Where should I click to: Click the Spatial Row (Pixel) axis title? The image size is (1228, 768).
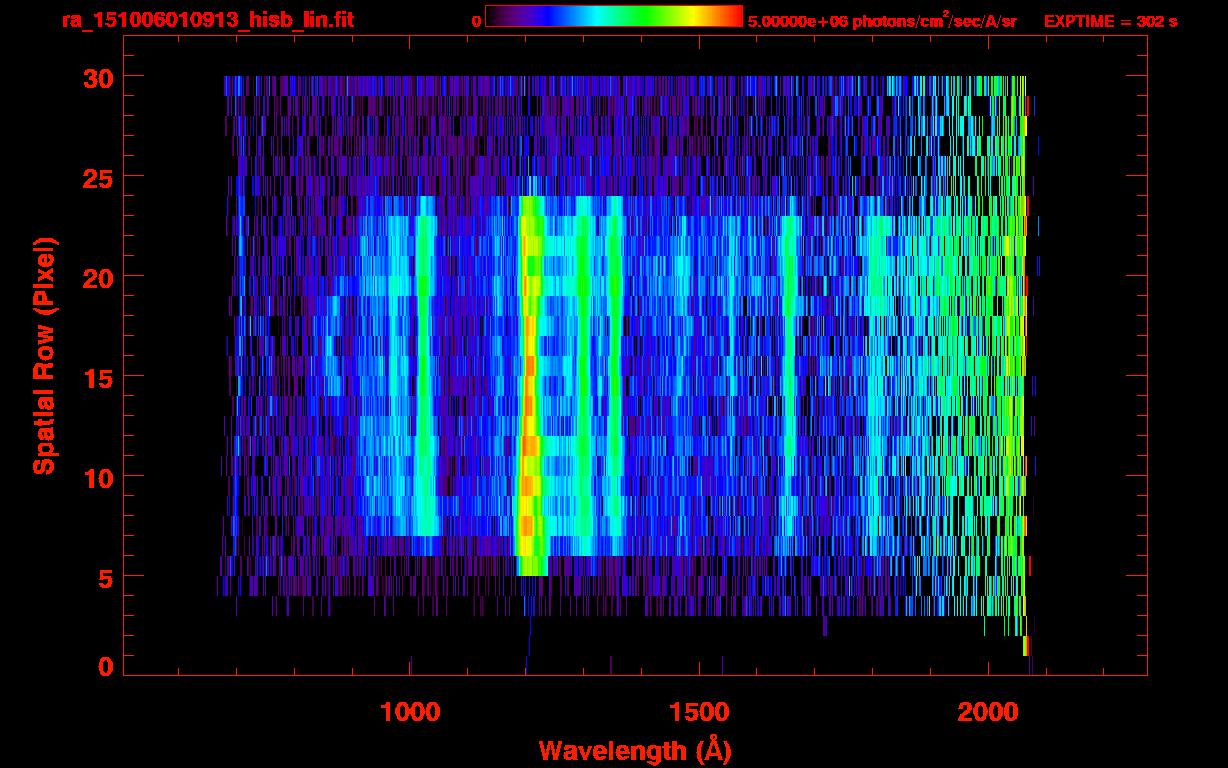pos(44,356)
